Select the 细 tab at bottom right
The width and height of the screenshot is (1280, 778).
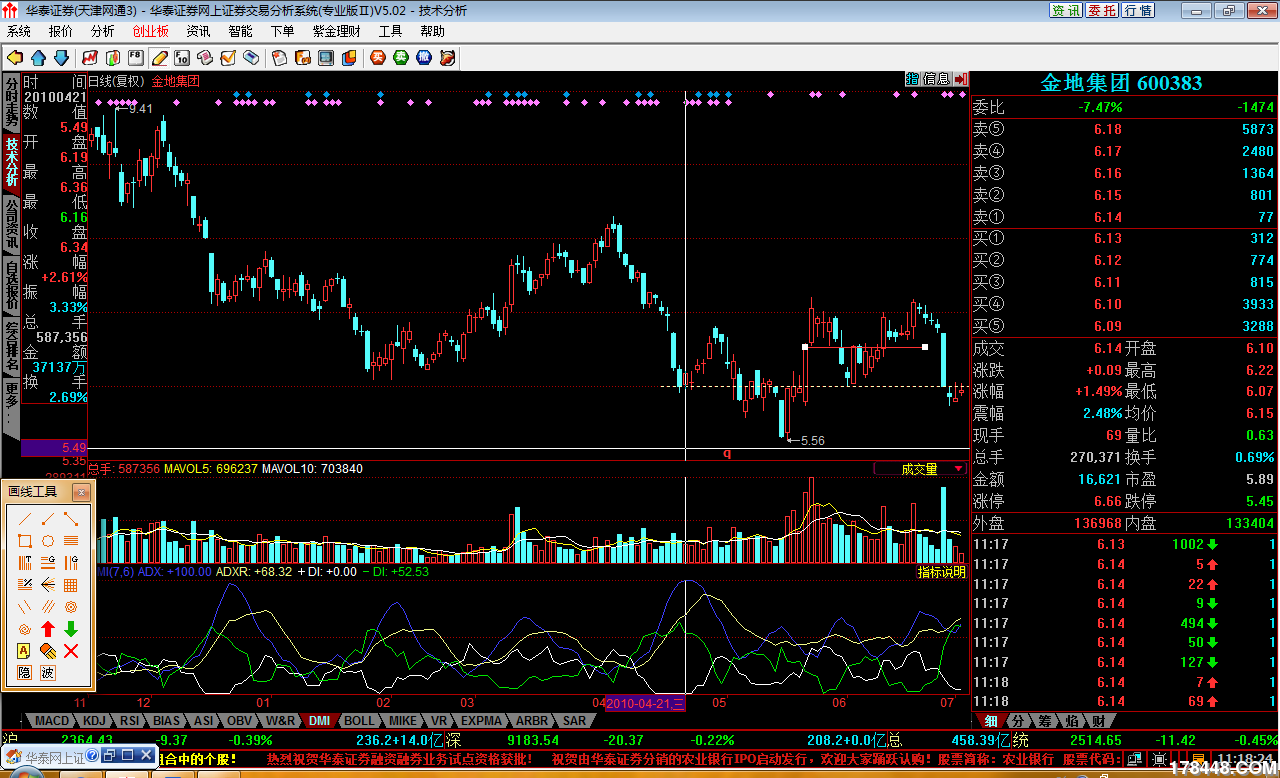(x=991, y=720)
